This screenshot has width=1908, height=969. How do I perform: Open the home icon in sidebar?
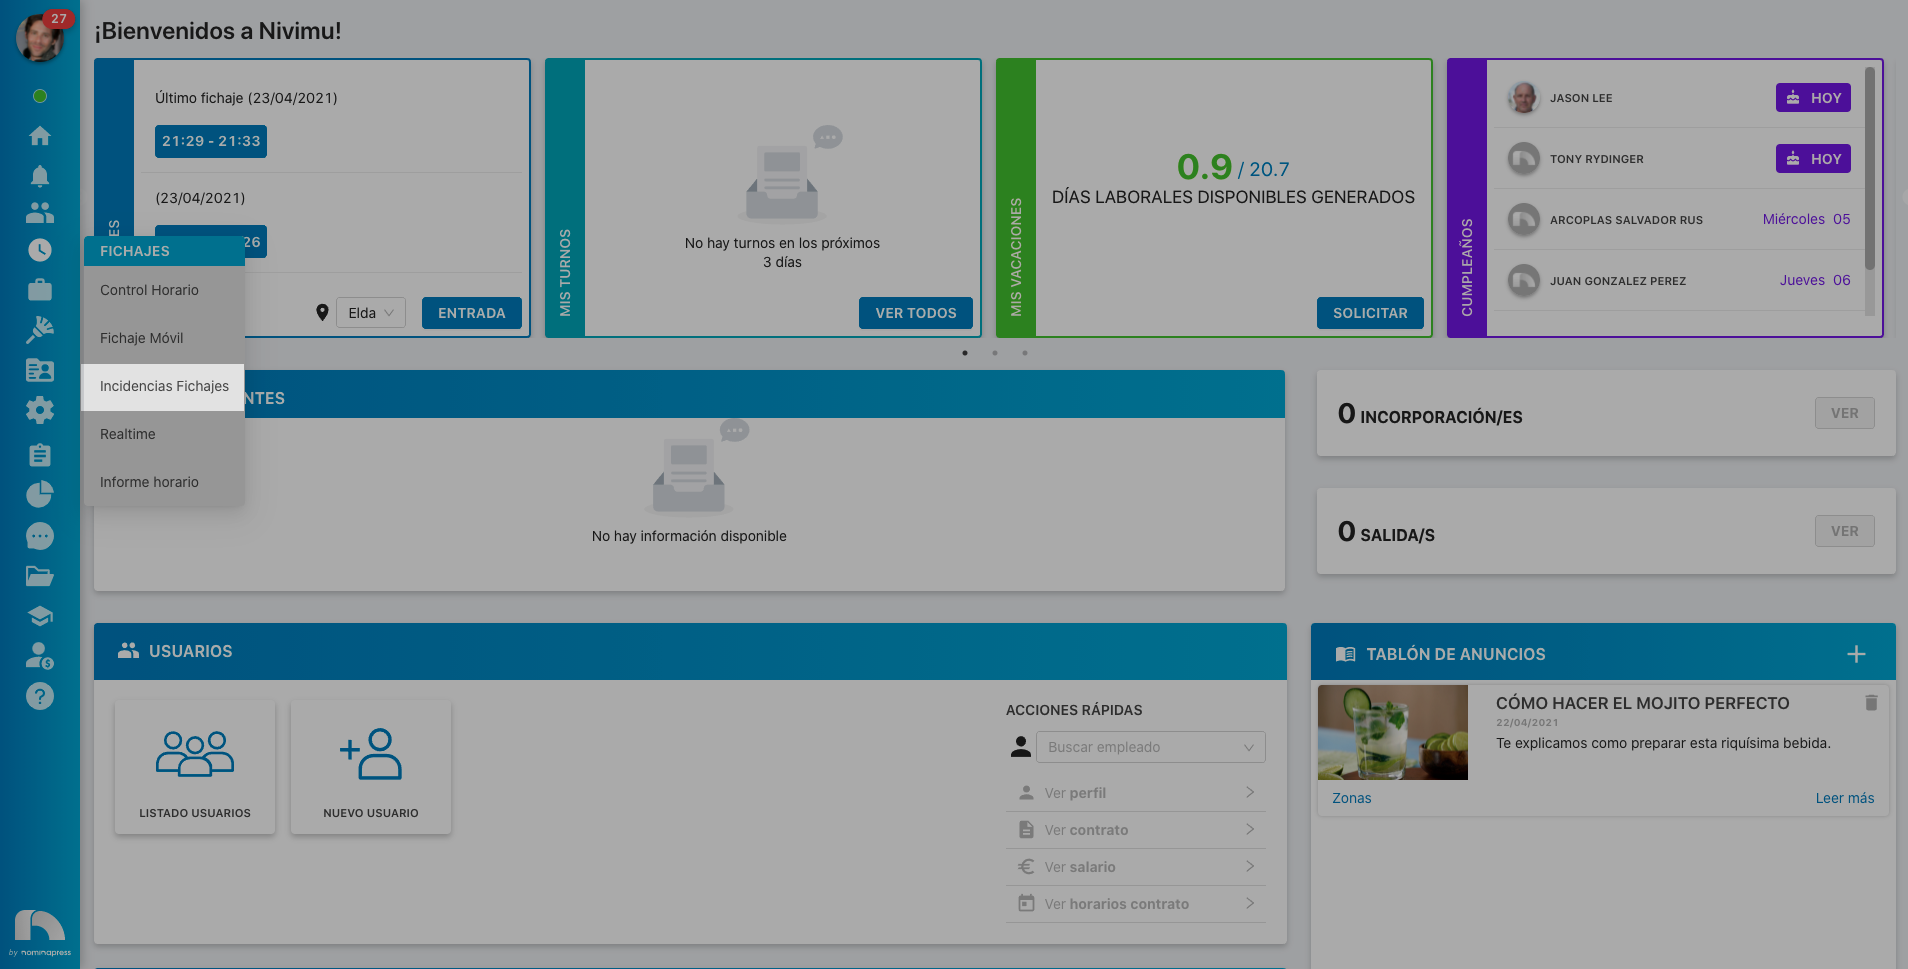[x=40, y=135]
